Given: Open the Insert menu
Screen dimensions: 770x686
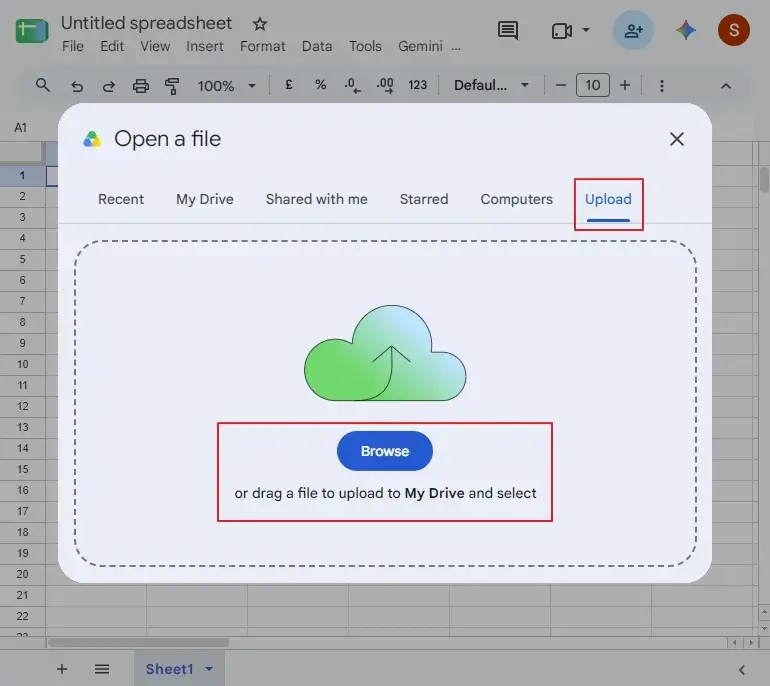Looking at the screenshot, I should (x=204, y=46).
